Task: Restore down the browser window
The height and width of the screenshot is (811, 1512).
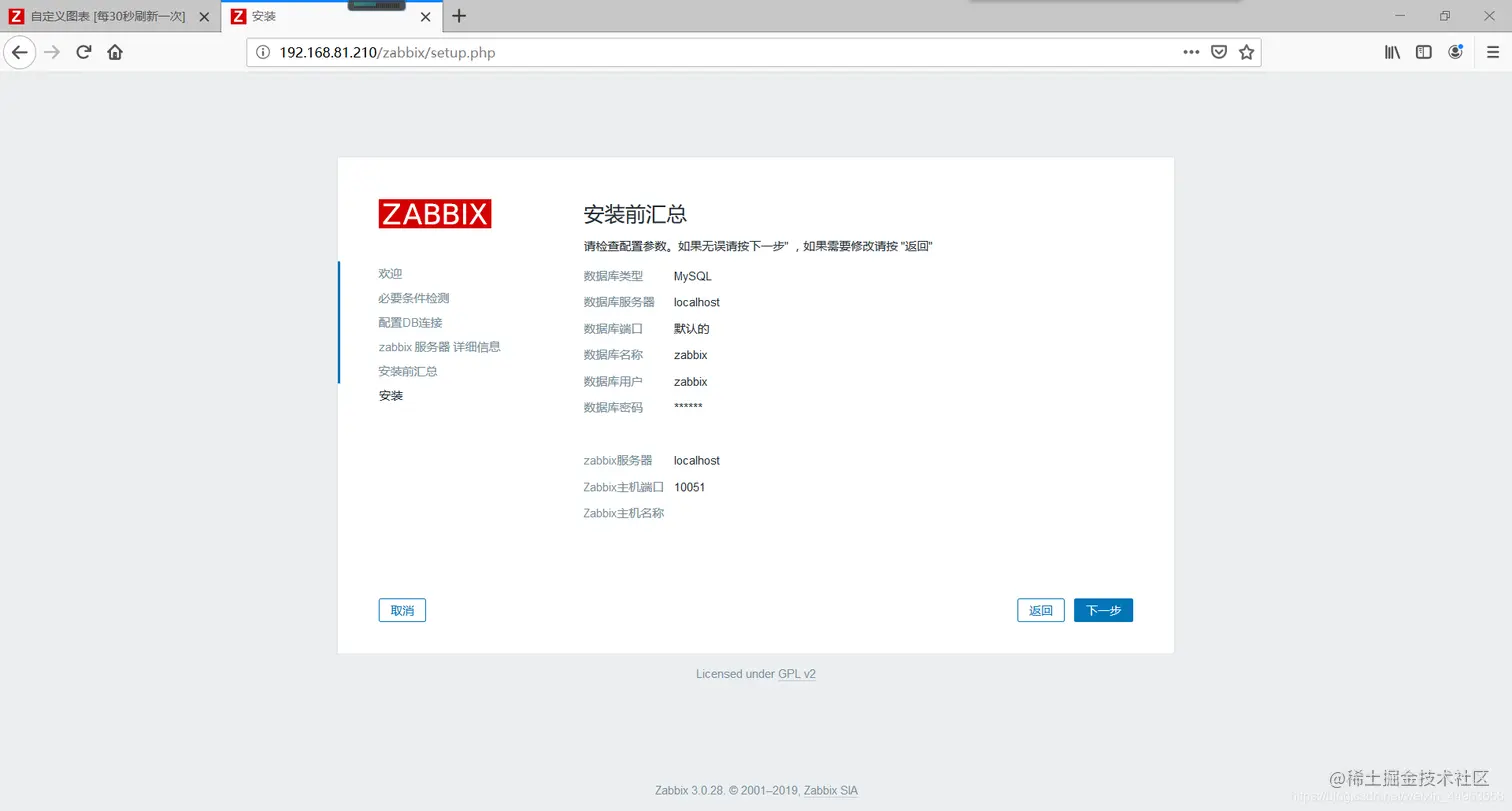Action: [x=1445, y=16]
